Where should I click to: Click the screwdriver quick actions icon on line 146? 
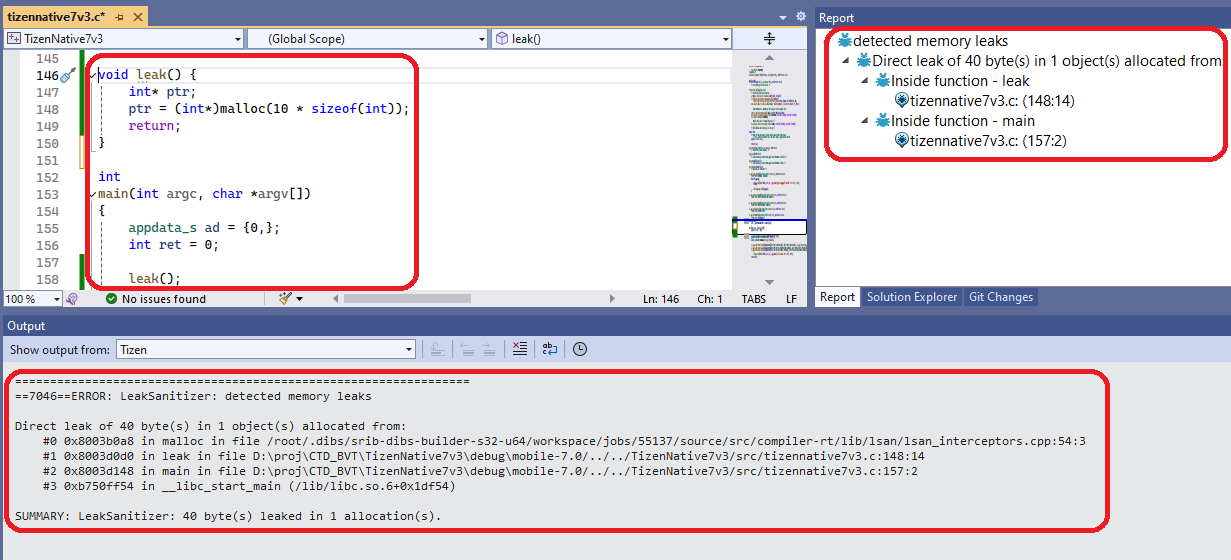[68, 76]
